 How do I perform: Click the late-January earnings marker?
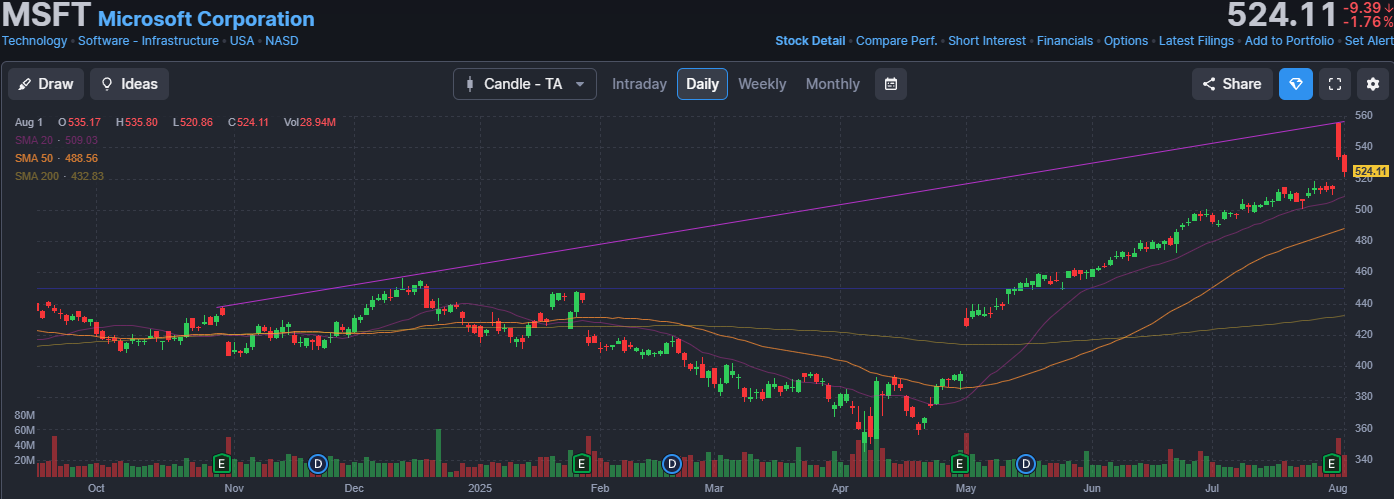(x=580, y=463)
